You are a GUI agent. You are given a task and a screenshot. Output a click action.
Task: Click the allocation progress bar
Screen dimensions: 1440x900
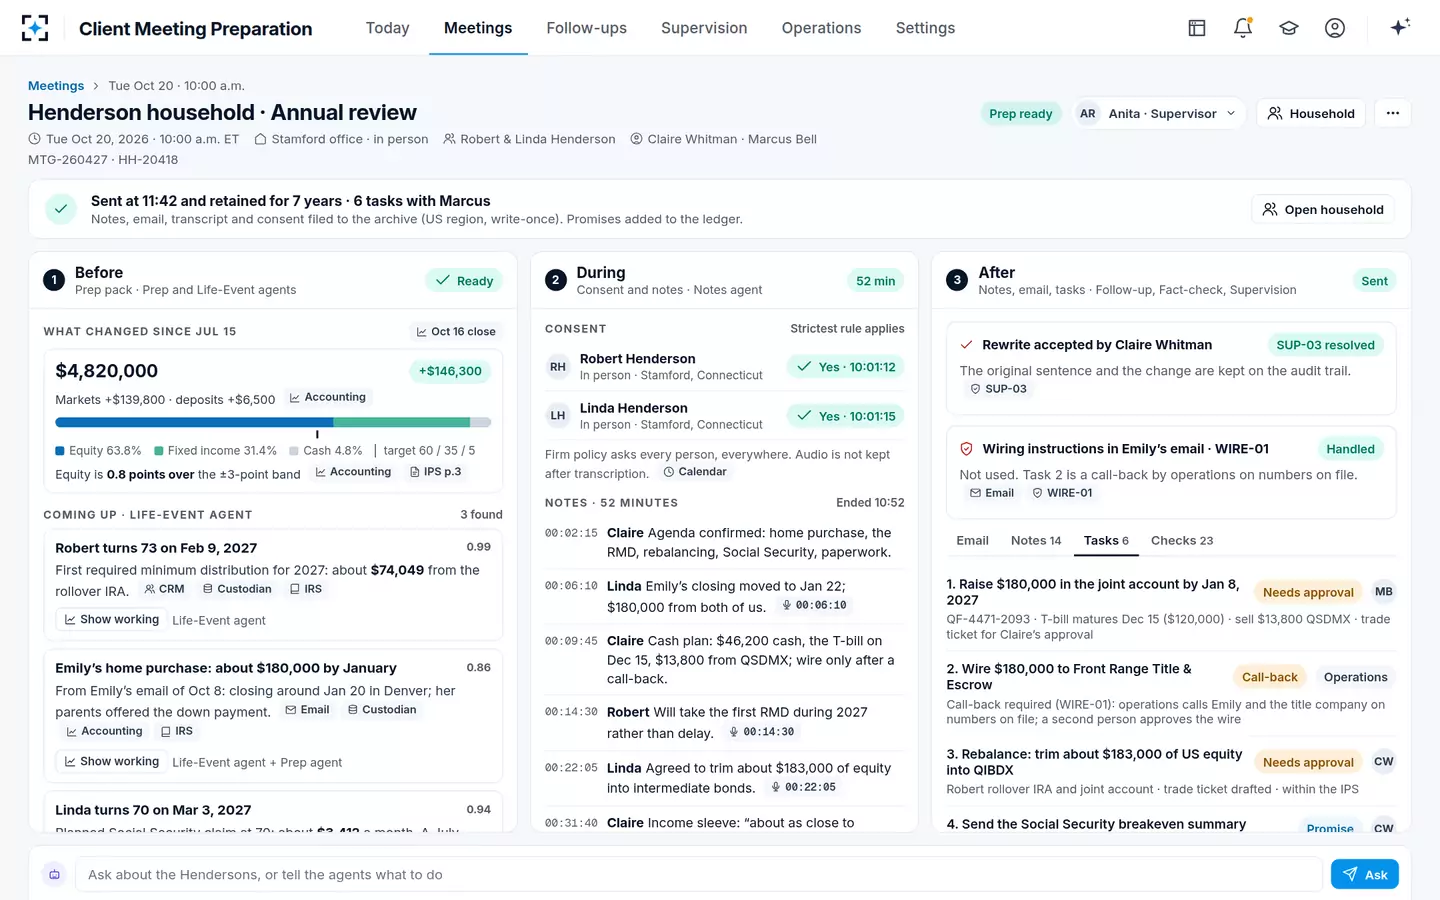[273, 423]
